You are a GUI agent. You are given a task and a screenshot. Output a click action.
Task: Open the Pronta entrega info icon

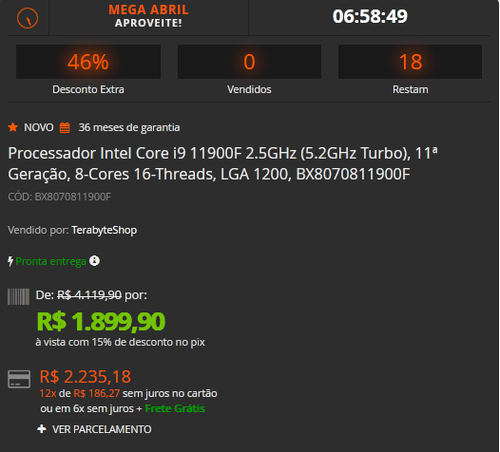(x=94, y=261)
